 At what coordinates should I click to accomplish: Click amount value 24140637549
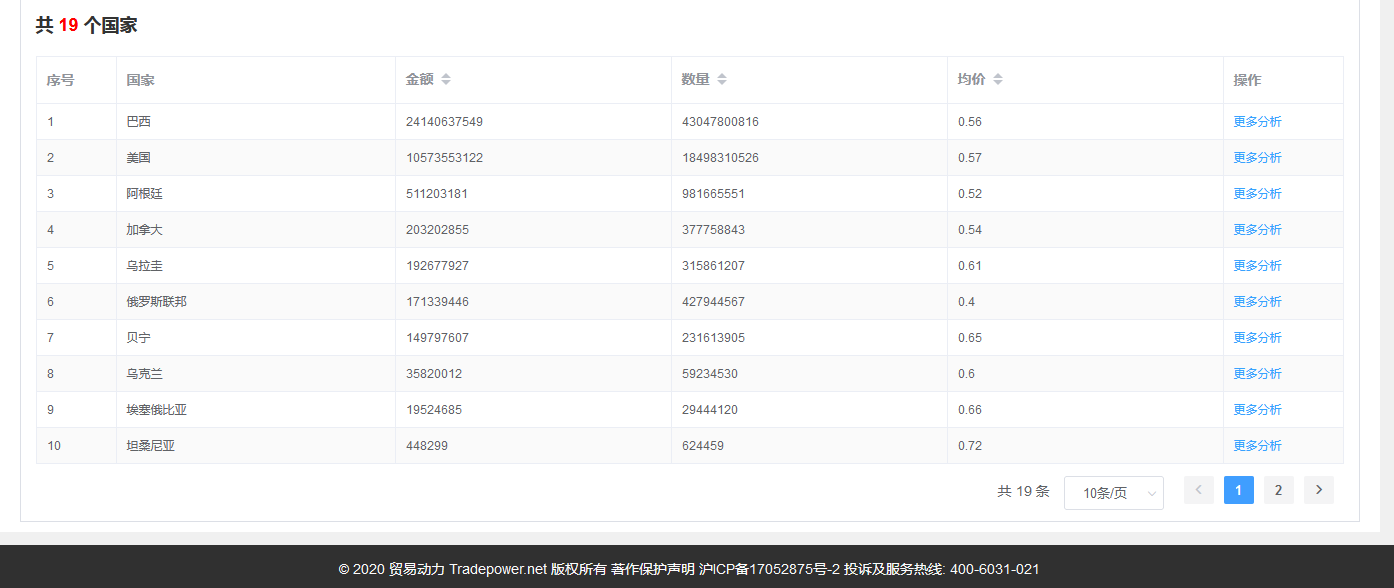tap(445, 122)
